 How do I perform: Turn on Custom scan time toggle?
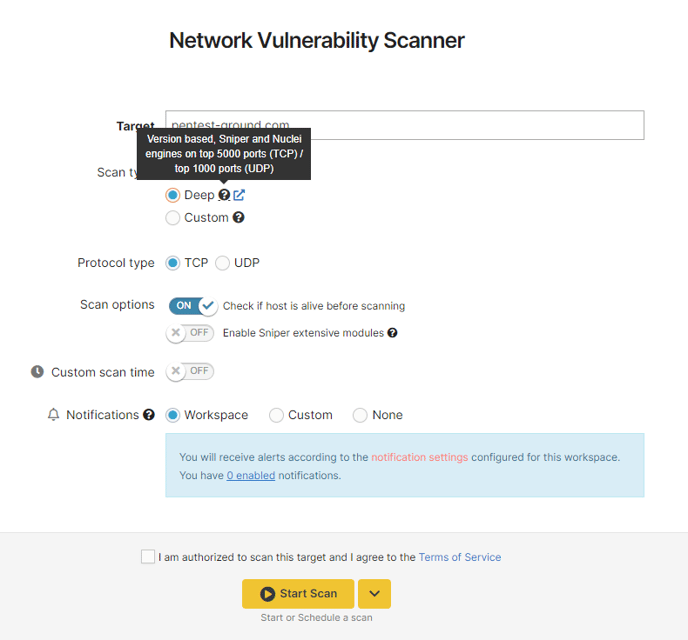[x=190, y=372]
